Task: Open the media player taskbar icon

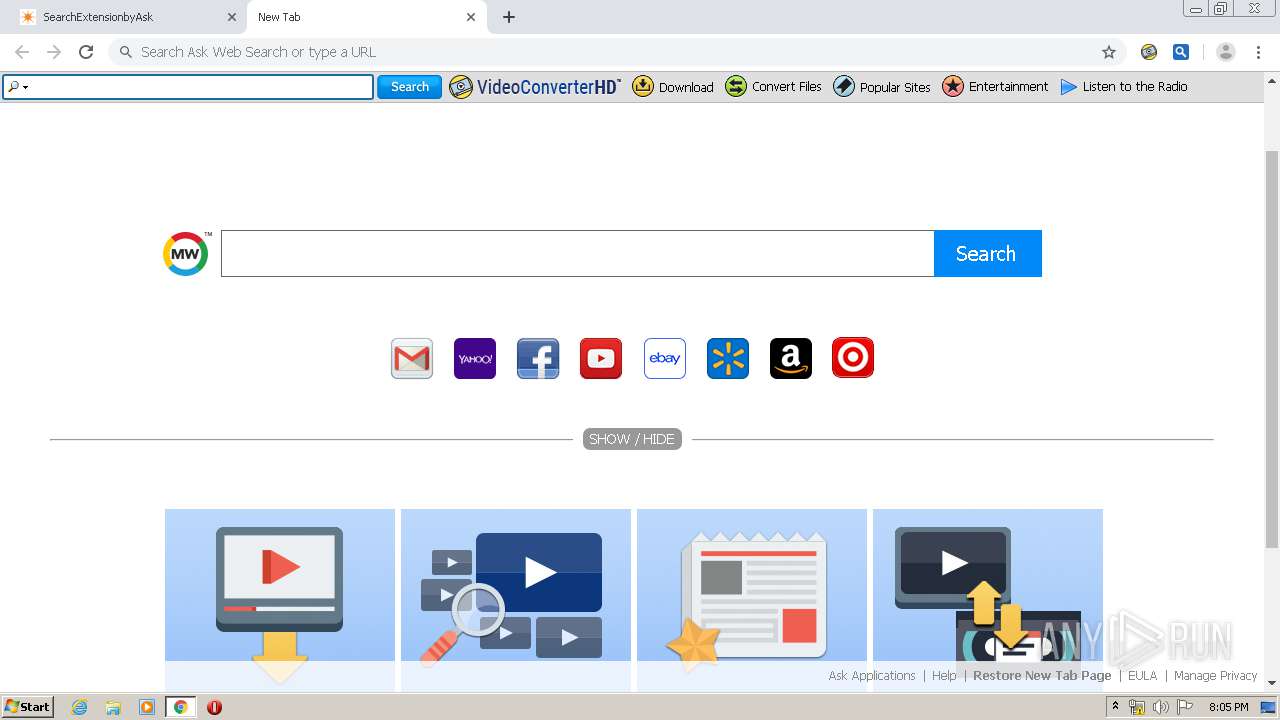Action: click(x=147, y=707)
